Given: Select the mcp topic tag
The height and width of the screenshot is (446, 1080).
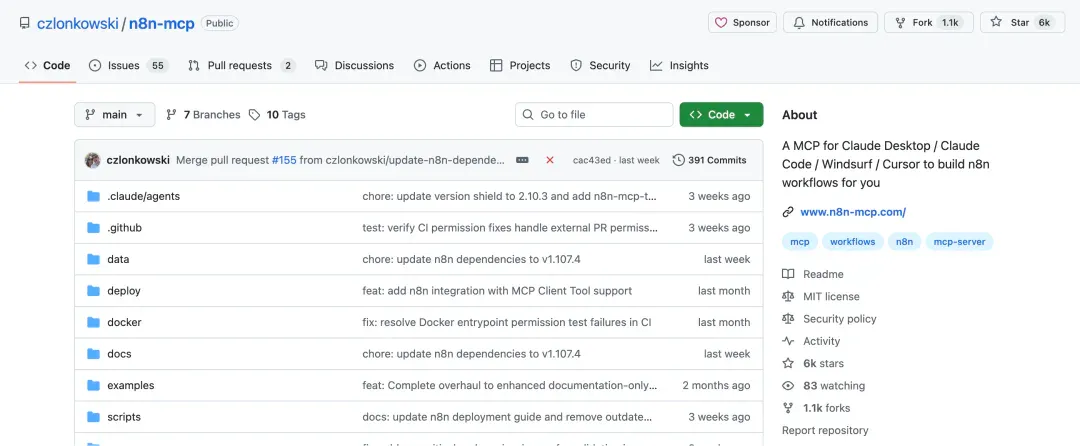Looking at the screenshot, I should 800,242.
